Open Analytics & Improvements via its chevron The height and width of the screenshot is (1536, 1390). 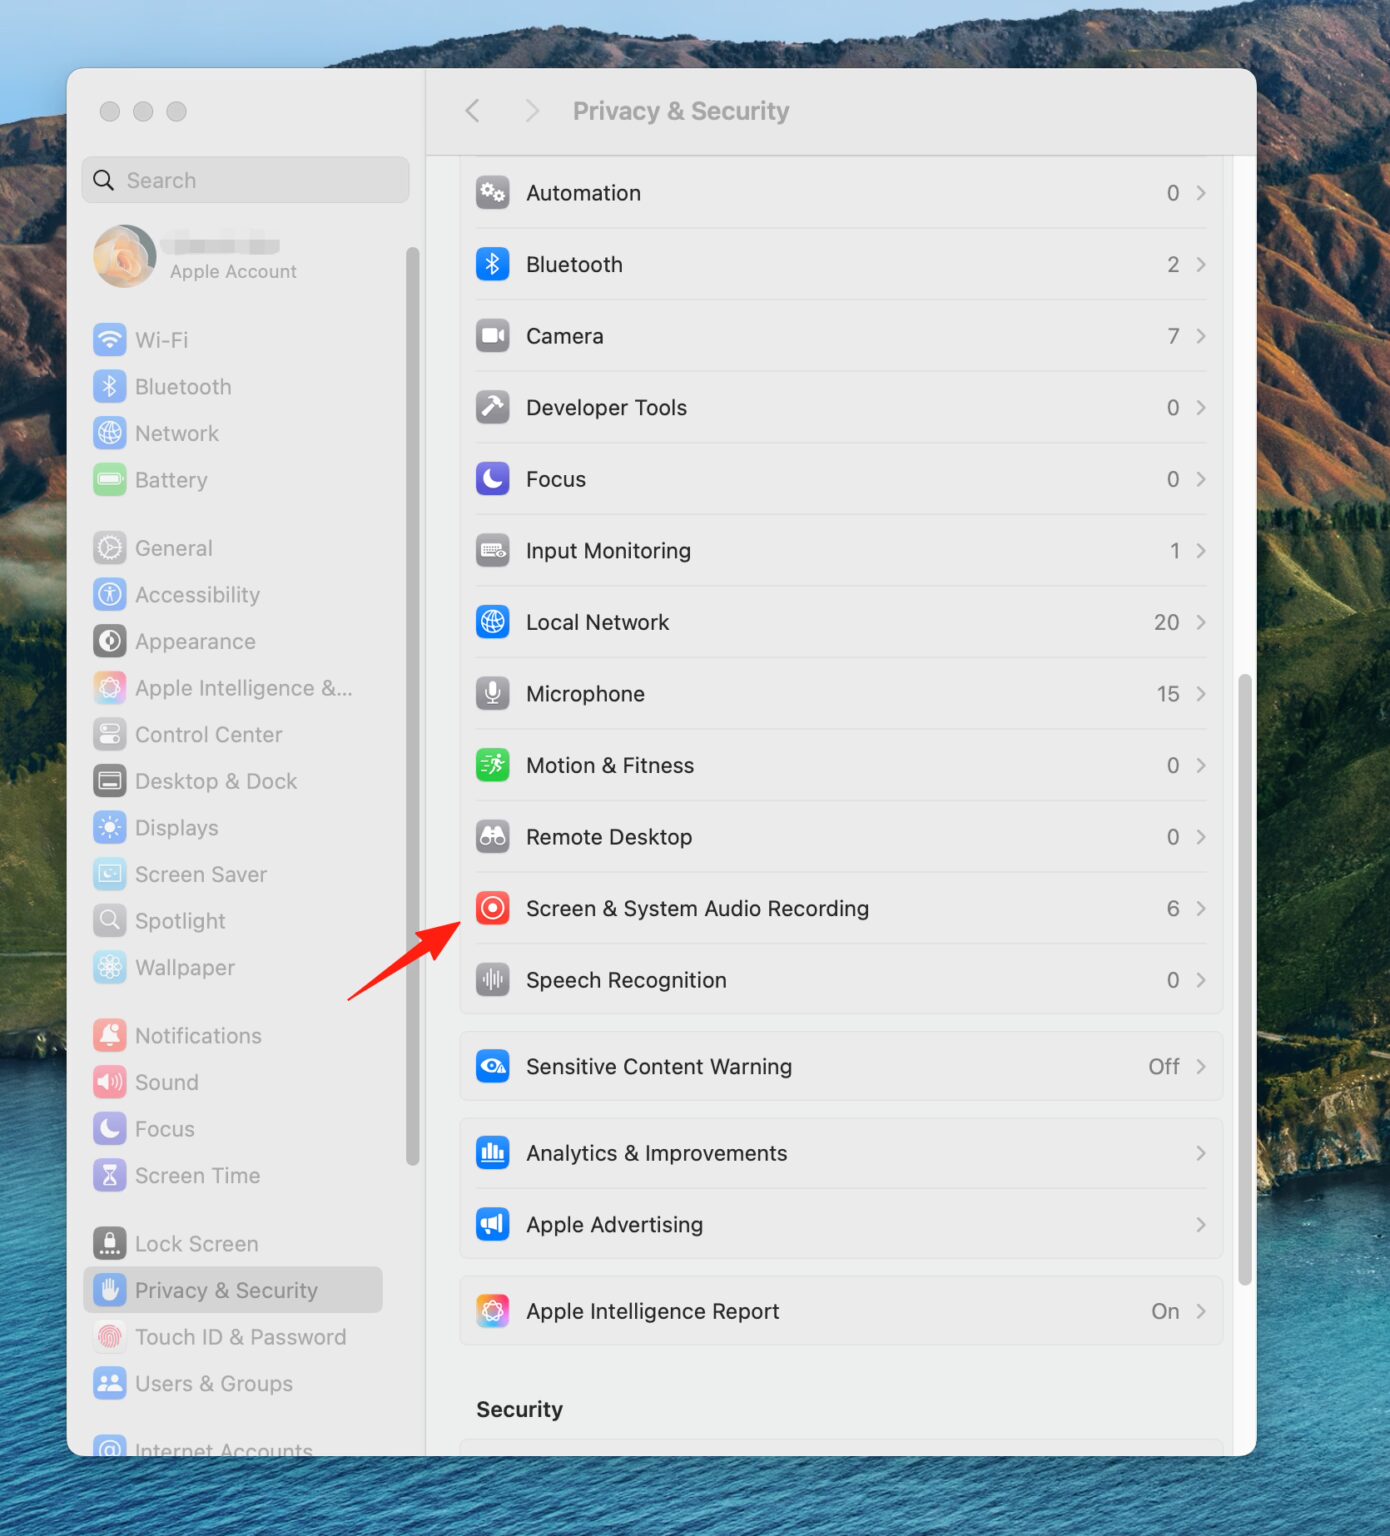pyautogui.click(x=1200, y=1153)
